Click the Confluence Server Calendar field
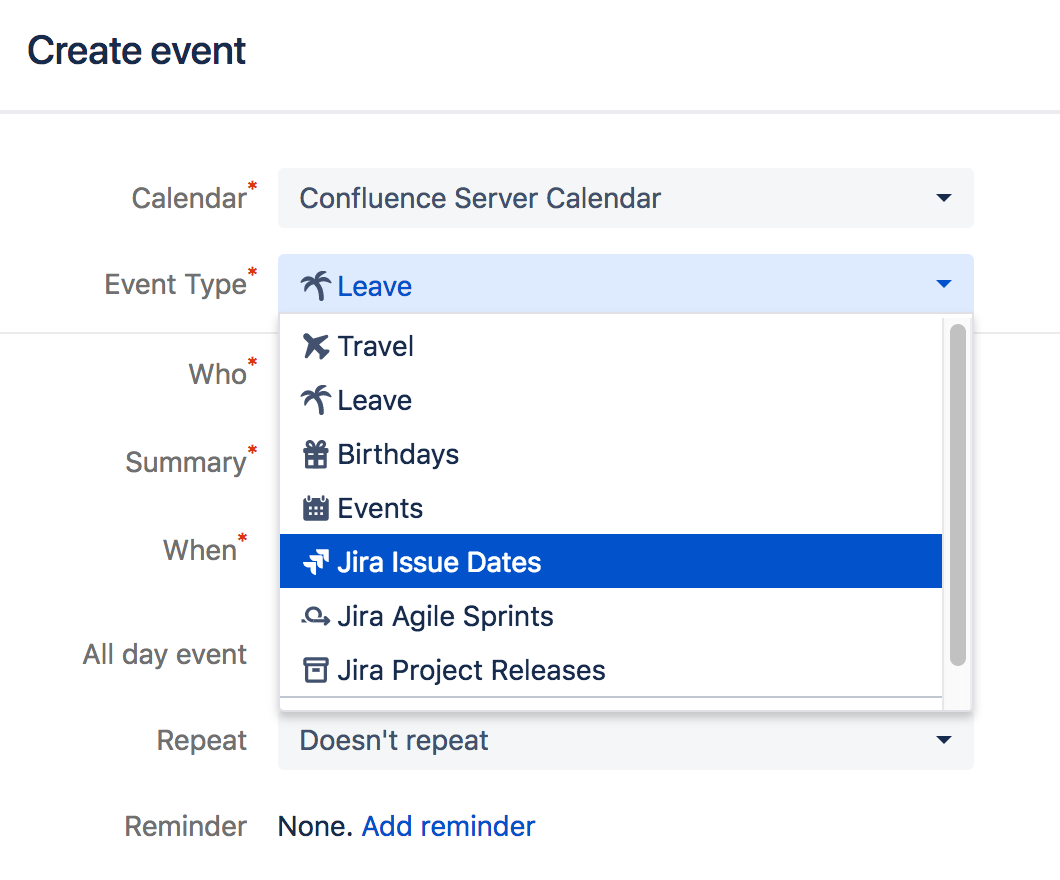Image resolution: width=1060 pixels, height=880 pixels. click(x=625, y=198)
